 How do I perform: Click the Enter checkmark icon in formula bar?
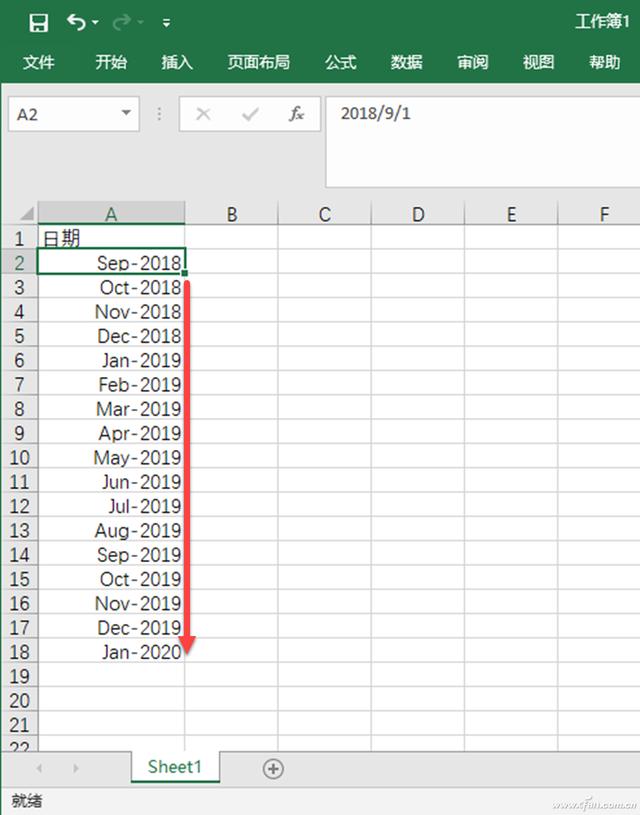point(251,113)
